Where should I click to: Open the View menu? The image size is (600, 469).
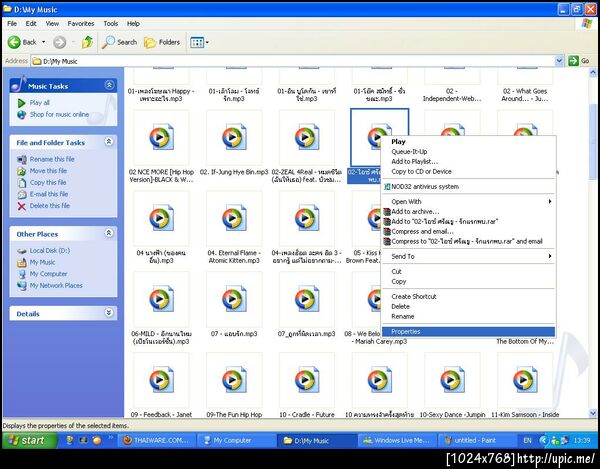tap(52, 23)
